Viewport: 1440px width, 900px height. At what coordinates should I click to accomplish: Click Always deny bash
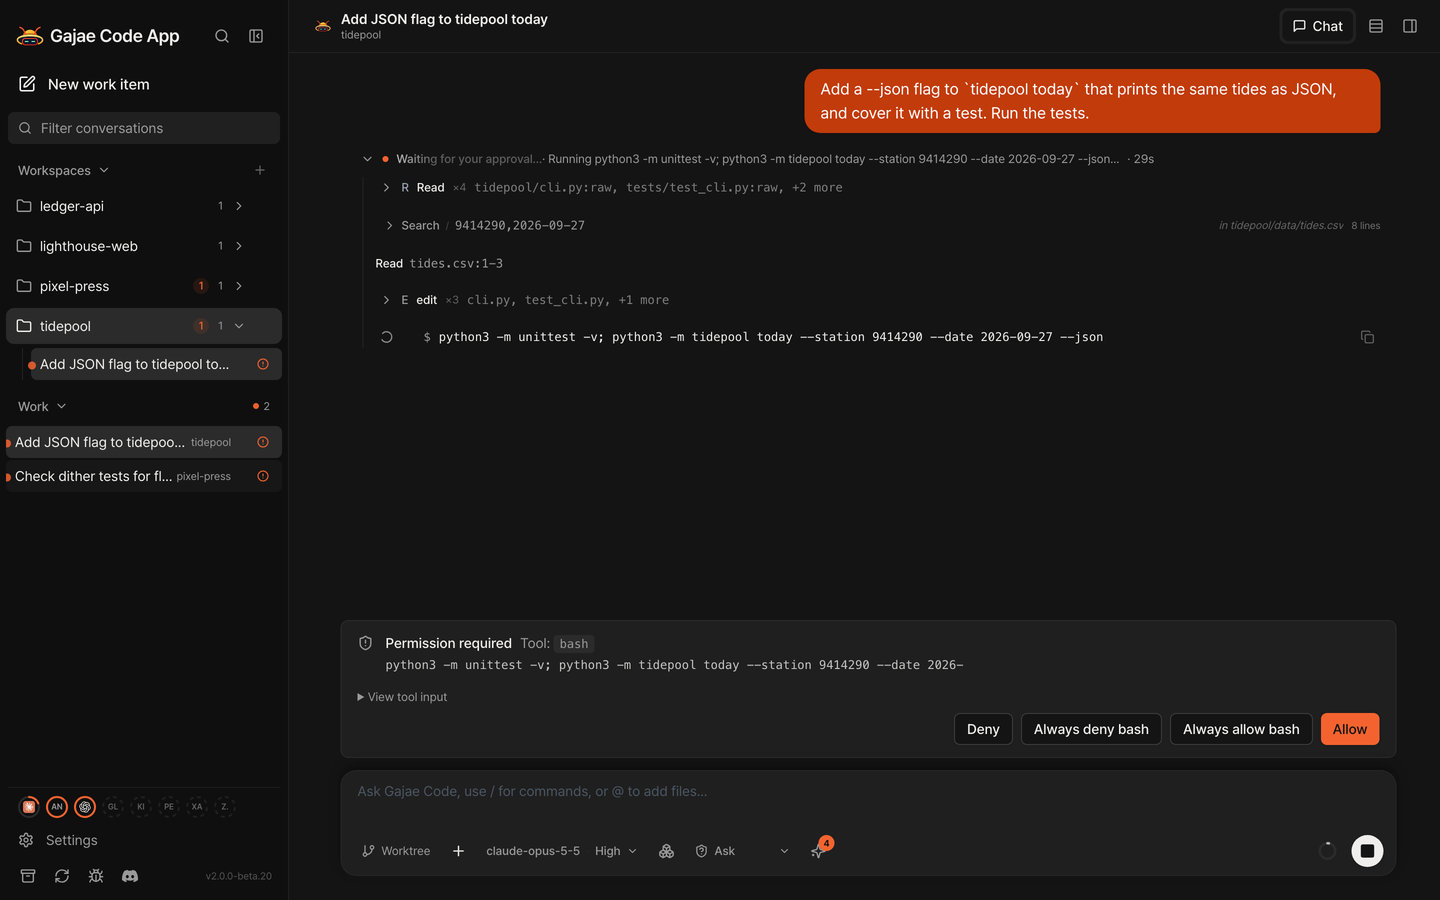pos(1091,729)
